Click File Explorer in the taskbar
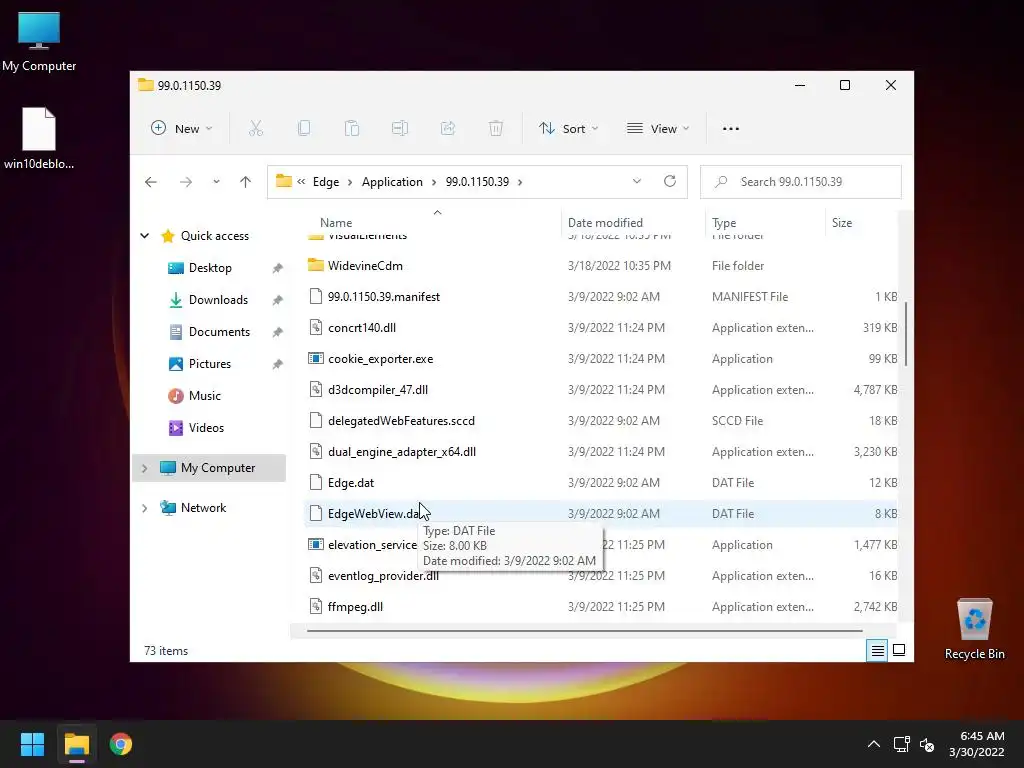The image size is (1024, 768). (76, 744)
